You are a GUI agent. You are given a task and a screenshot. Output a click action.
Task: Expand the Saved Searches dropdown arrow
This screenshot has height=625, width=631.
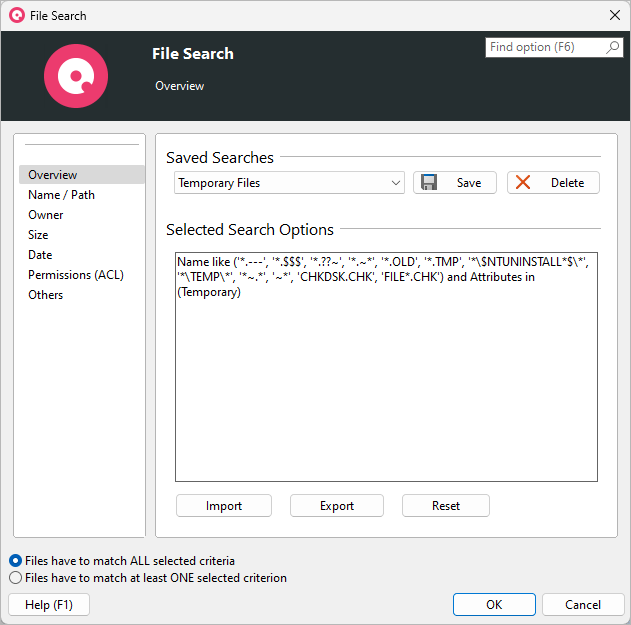point(397,183)
